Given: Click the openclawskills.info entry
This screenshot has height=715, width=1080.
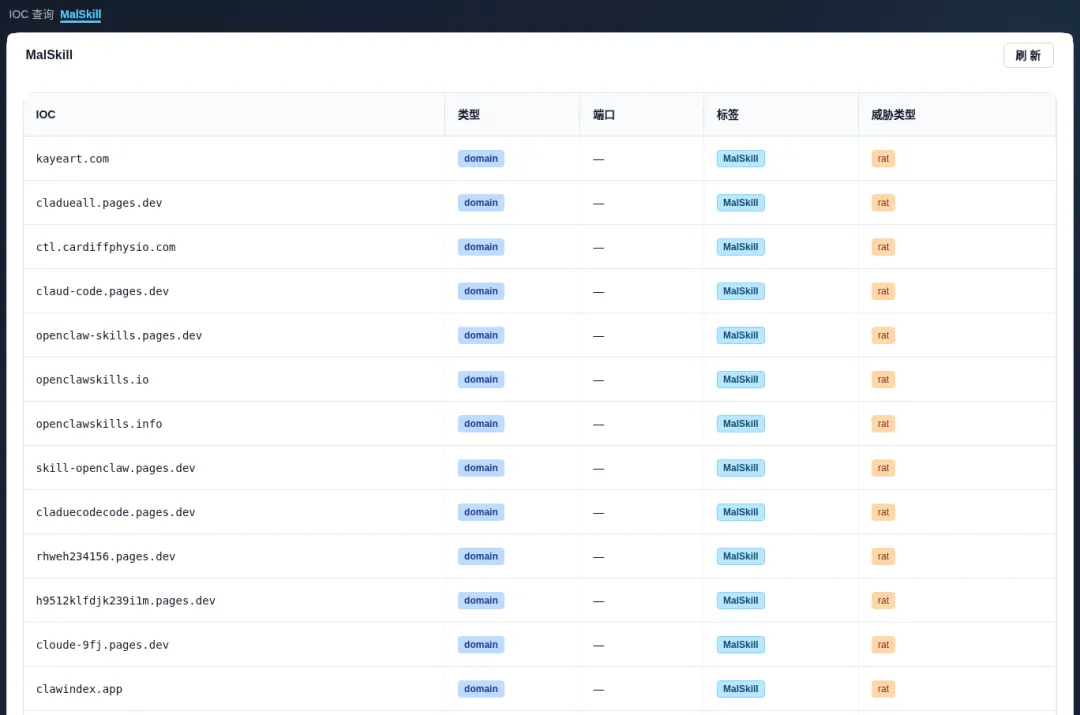Looking at the screenshot, I should (x=99, y=424).
